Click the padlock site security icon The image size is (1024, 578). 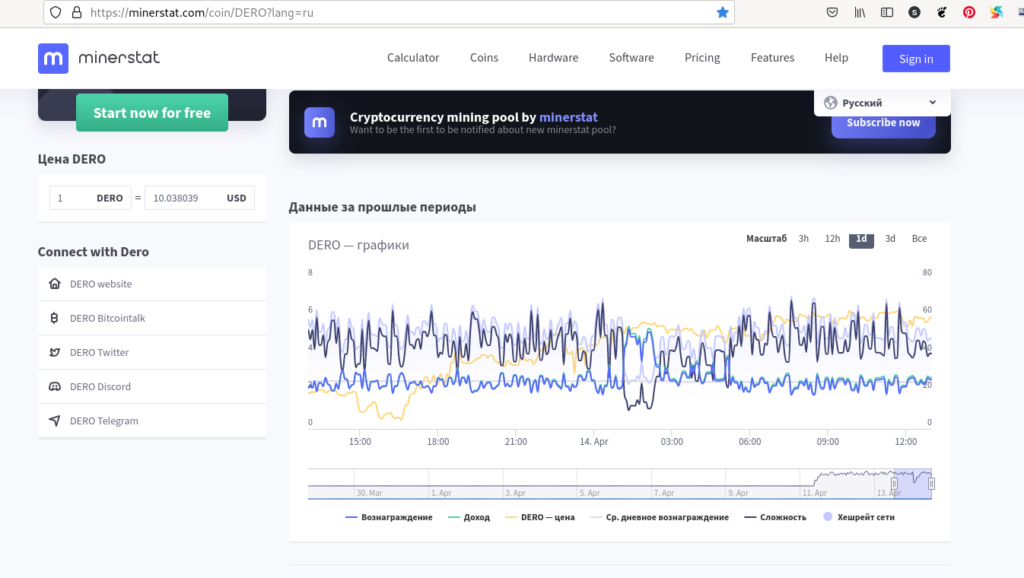[x=76, y=12]
